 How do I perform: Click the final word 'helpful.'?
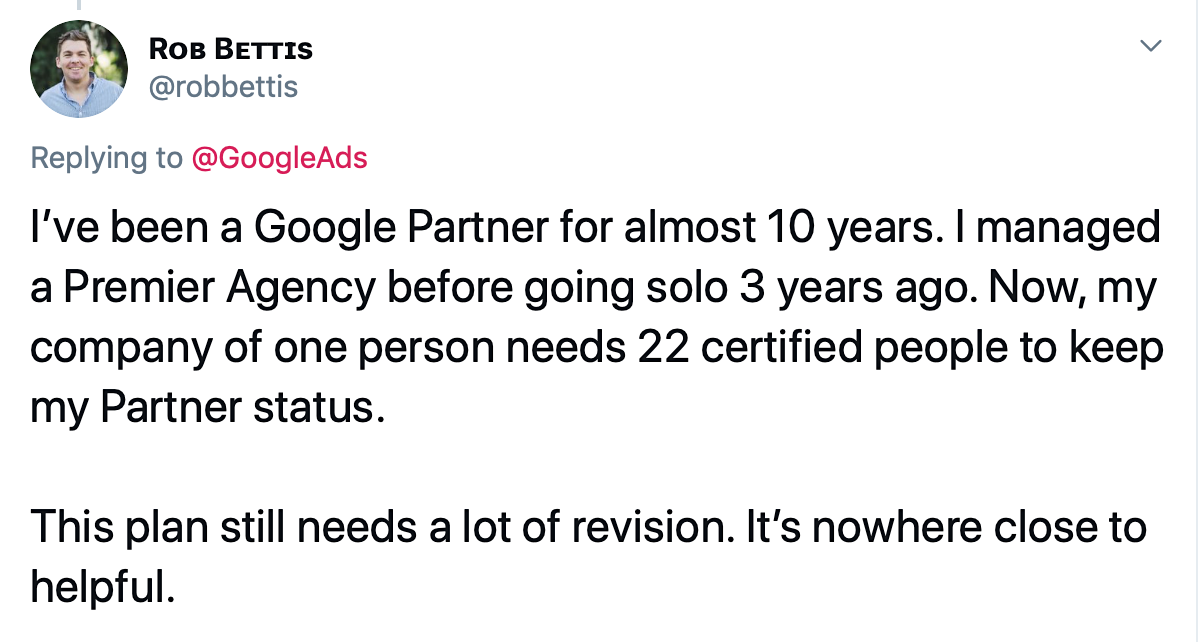tap(103, 588)
